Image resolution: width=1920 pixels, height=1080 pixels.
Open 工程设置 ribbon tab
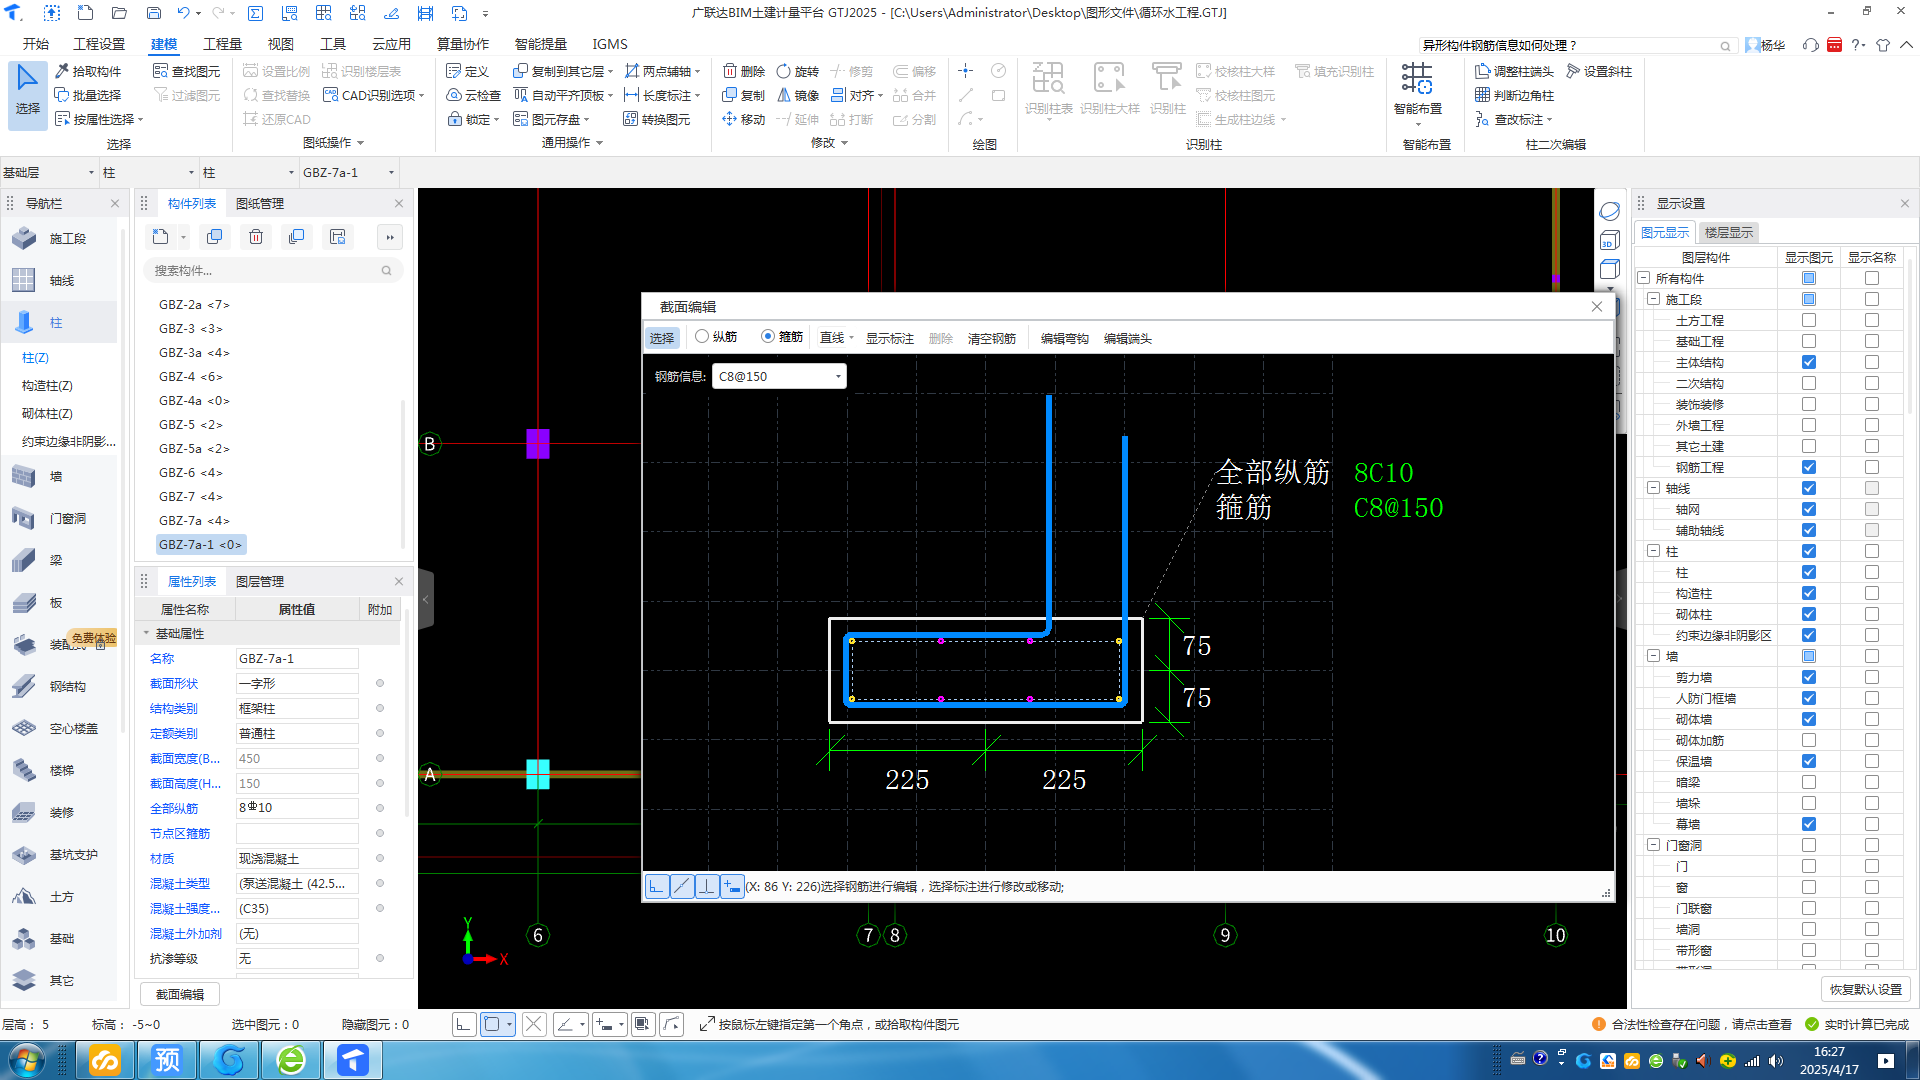pyautogui.click(x=99, y=44)
